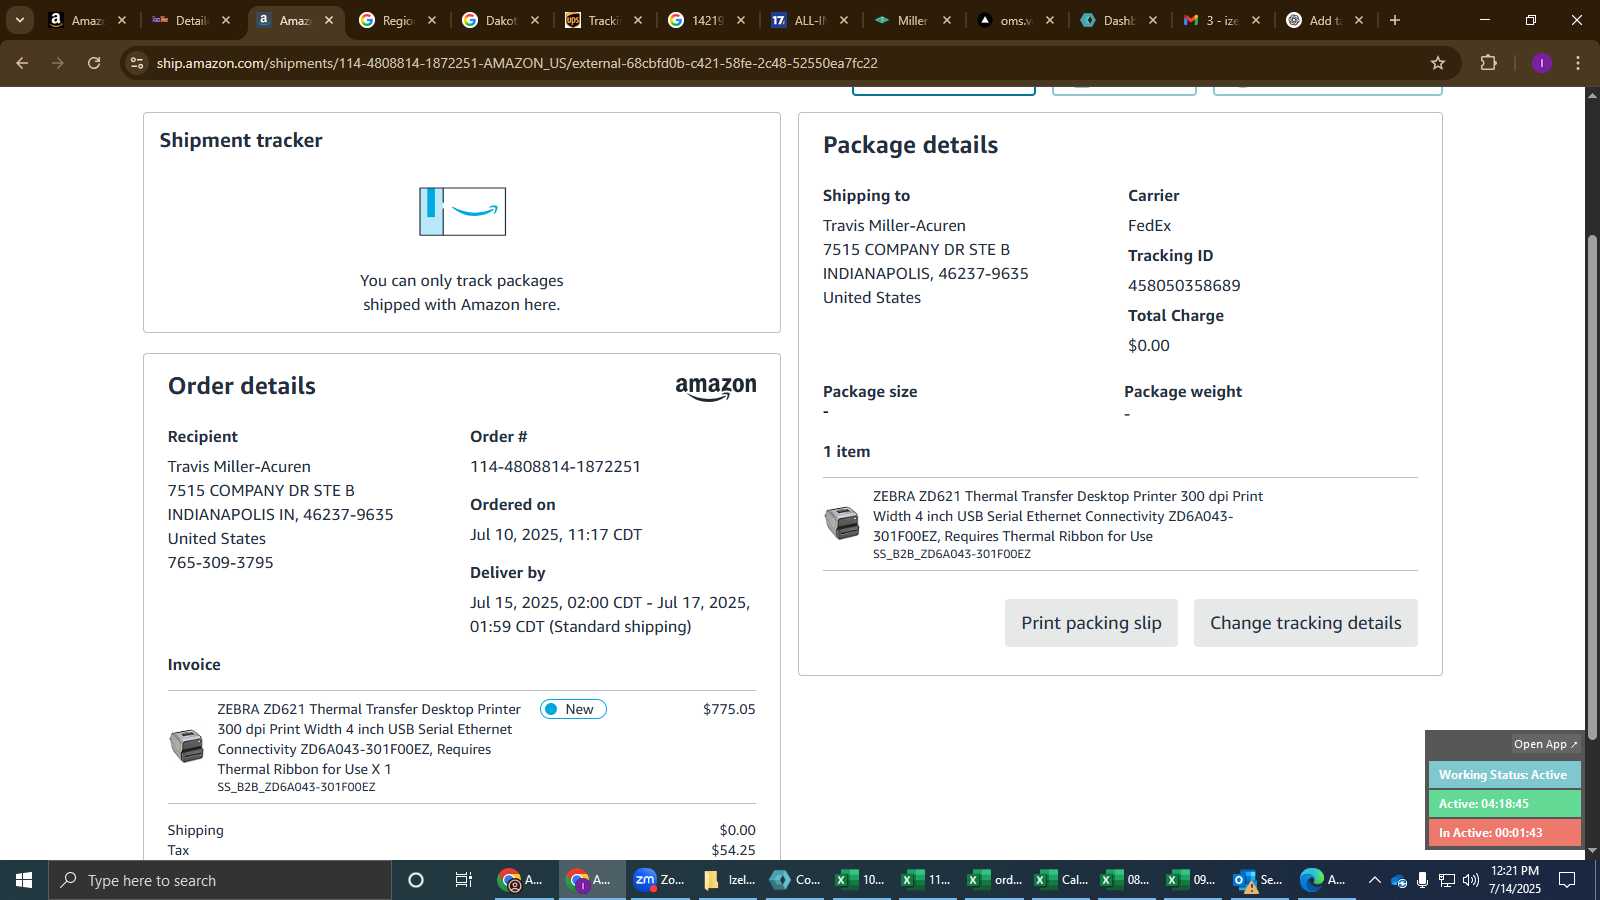Click the tax amount $54.25
1600x900 pixels.
click(x=733, y=850)
